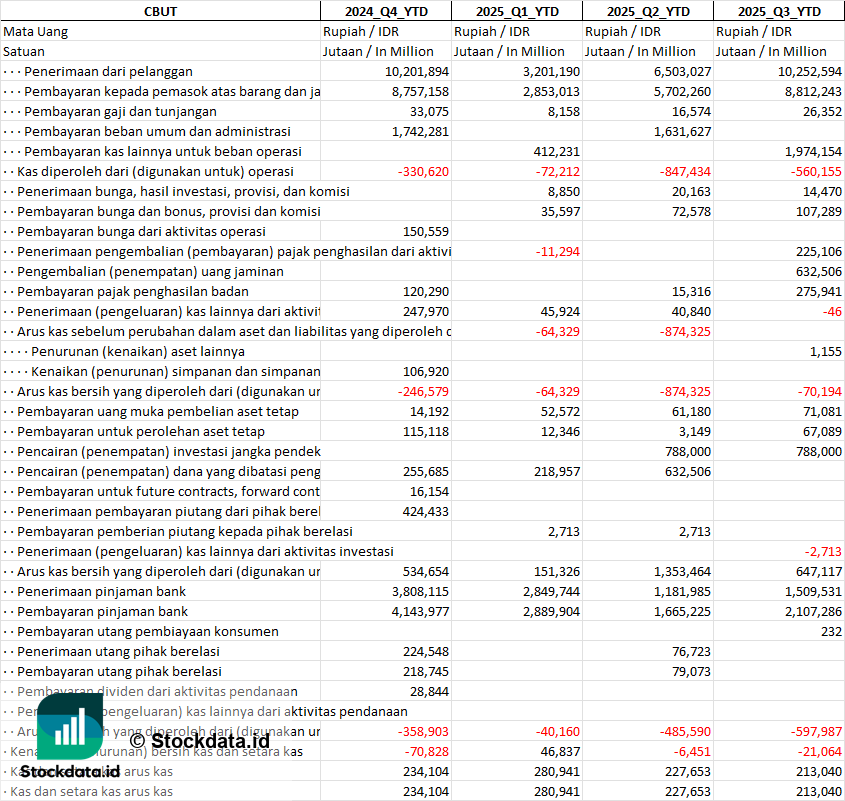Click the value 8,850
This screenshot has height=801, width=845.
pos(564,191)
